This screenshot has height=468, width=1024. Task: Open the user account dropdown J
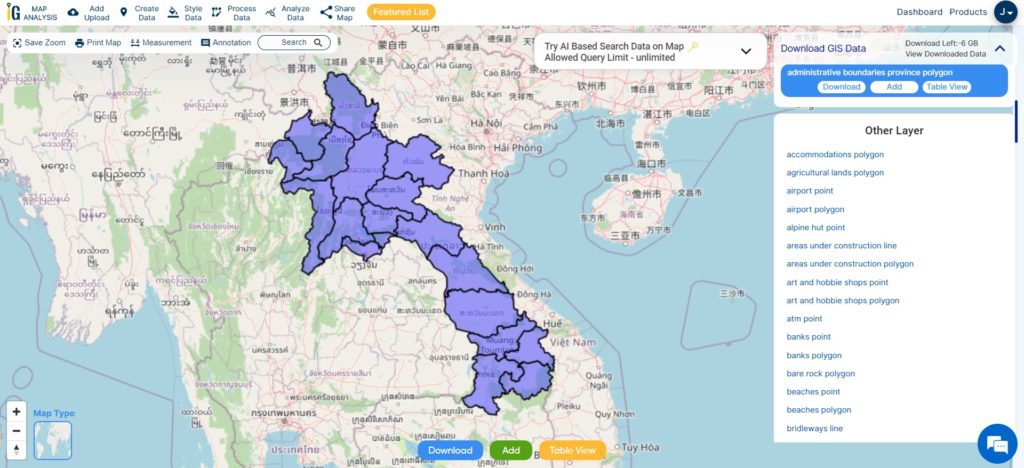coord(1005,12)
